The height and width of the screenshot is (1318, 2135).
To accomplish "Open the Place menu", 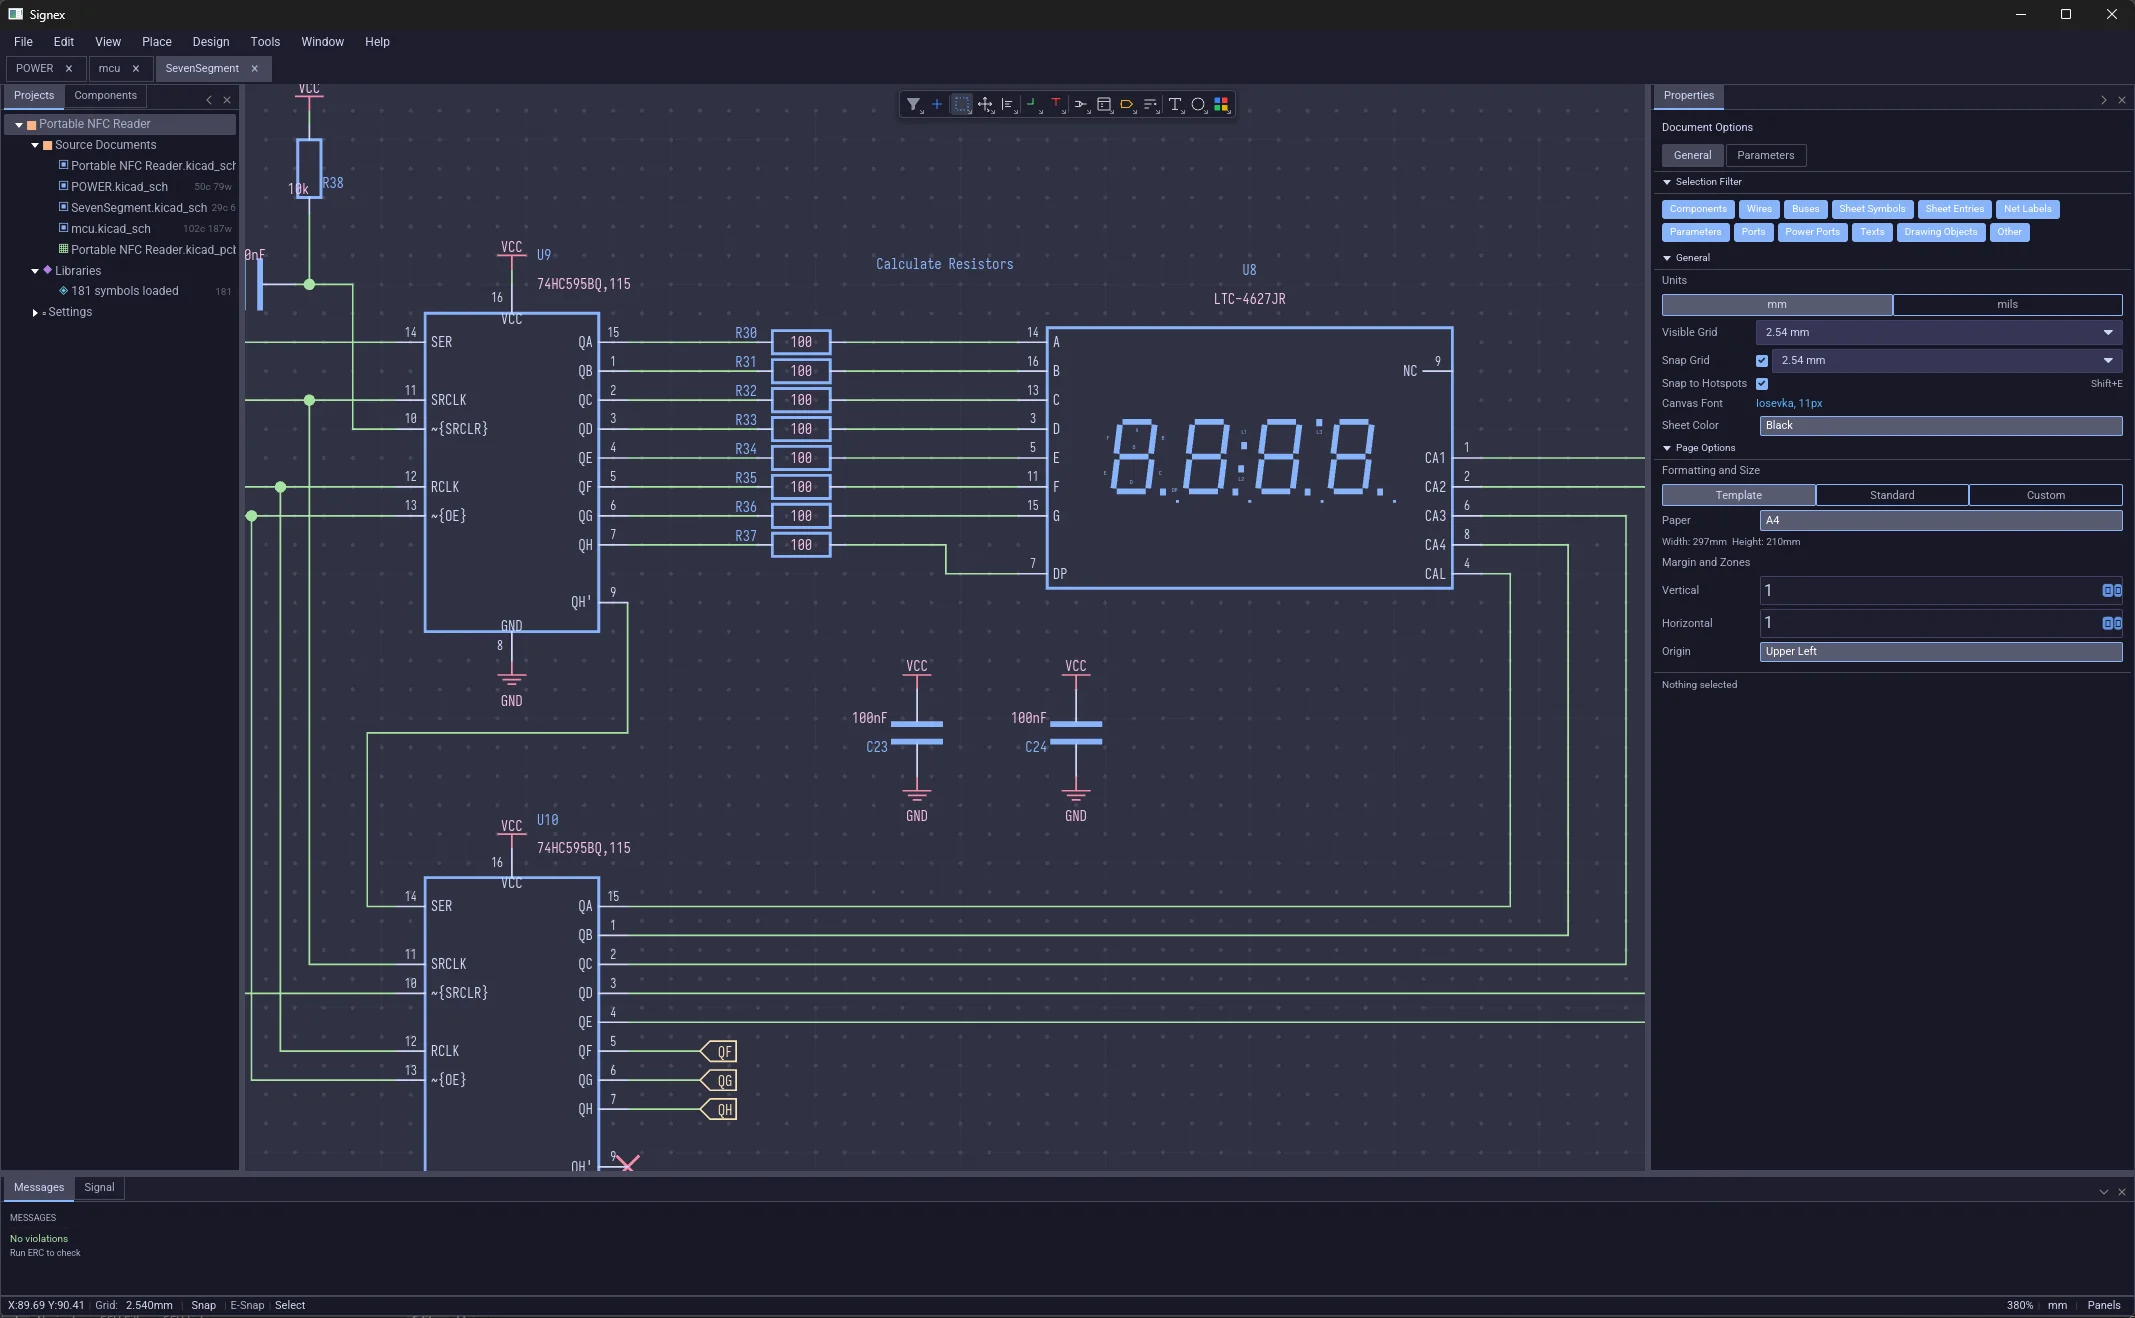I will [x=156, y=42].
